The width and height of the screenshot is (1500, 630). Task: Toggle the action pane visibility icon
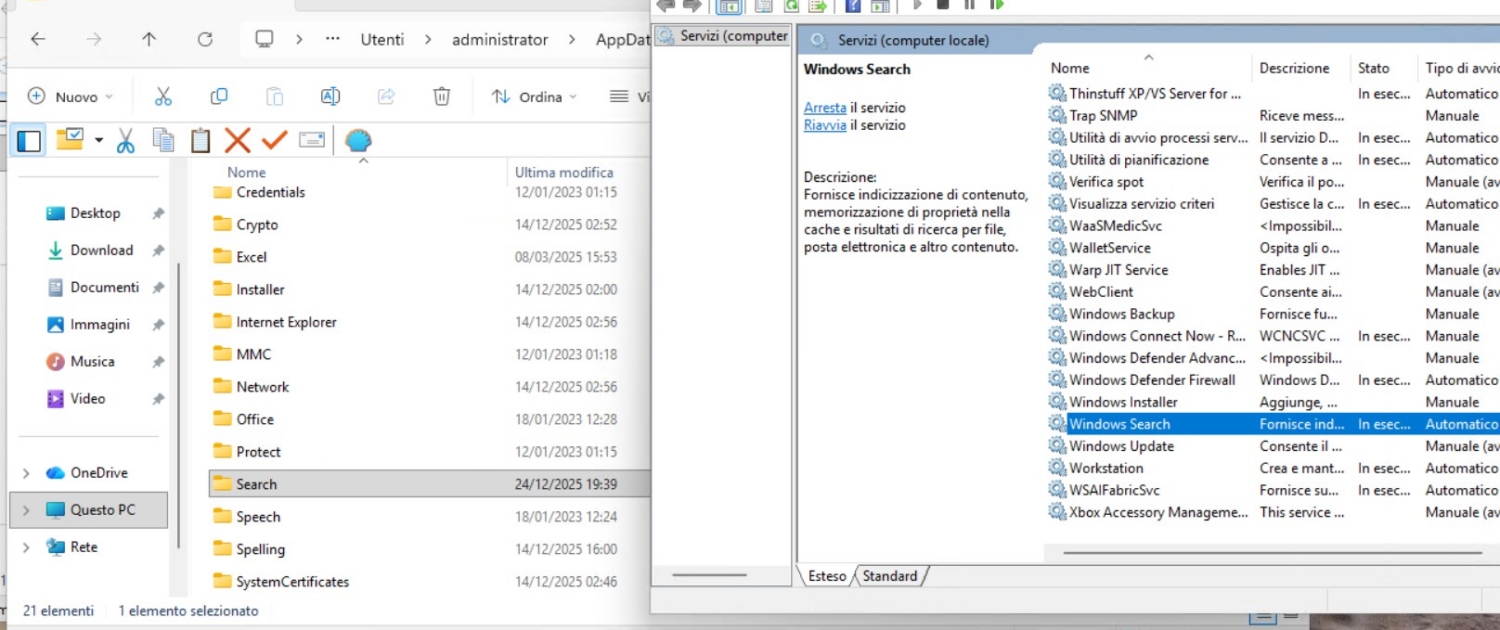coord(881,7)
